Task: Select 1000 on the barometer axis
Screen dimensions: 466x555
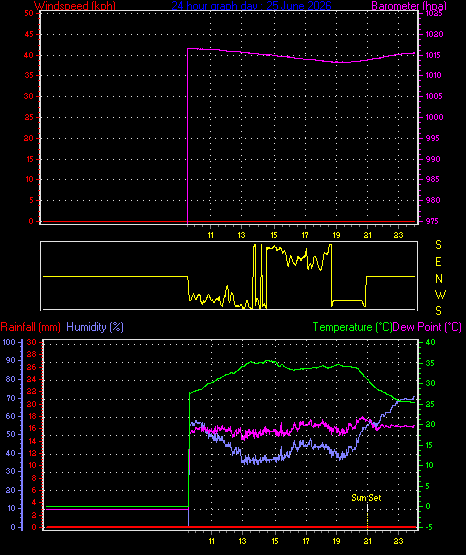Action: (x=434, y=117)
